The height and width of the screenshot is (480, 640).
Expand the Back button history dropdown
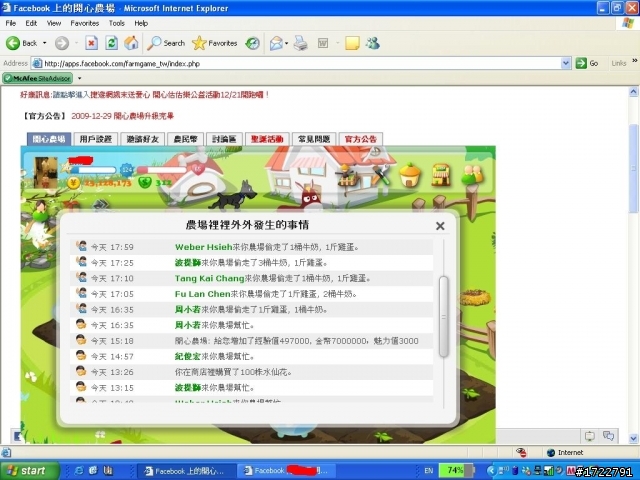pyautogui.click(x=44, y=43)
